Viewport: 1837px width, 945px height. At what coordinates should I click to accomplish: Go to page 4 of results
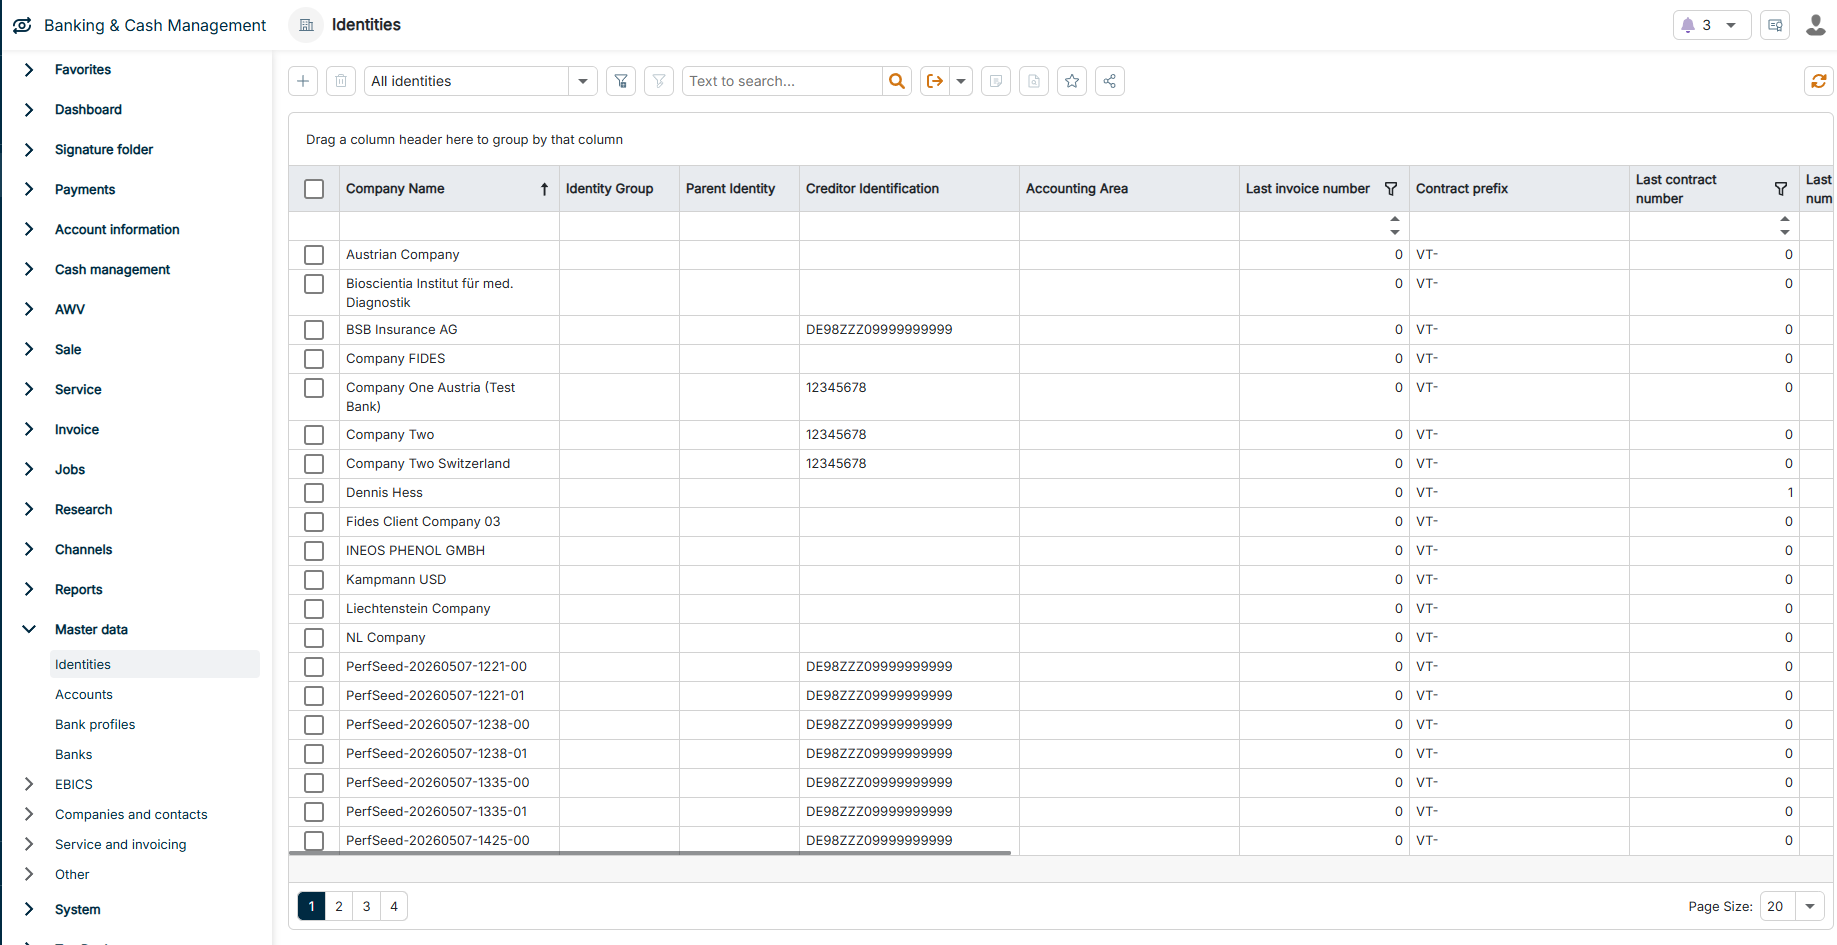click(394, 906)
